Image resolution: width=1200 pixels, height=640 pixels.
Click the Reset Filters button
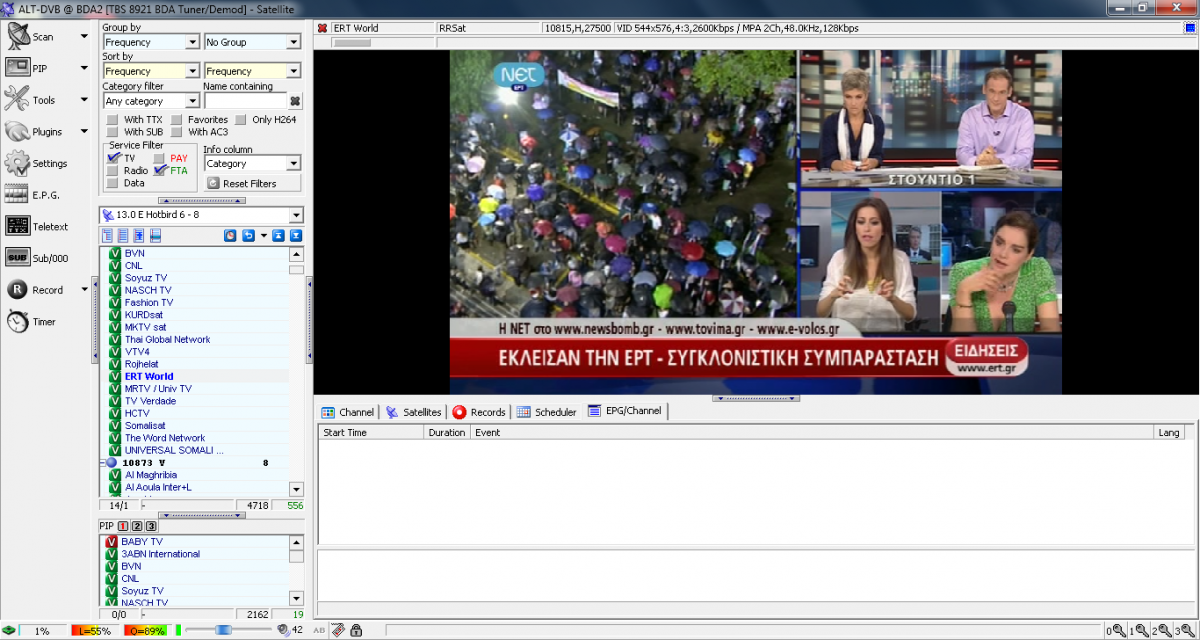254,183
